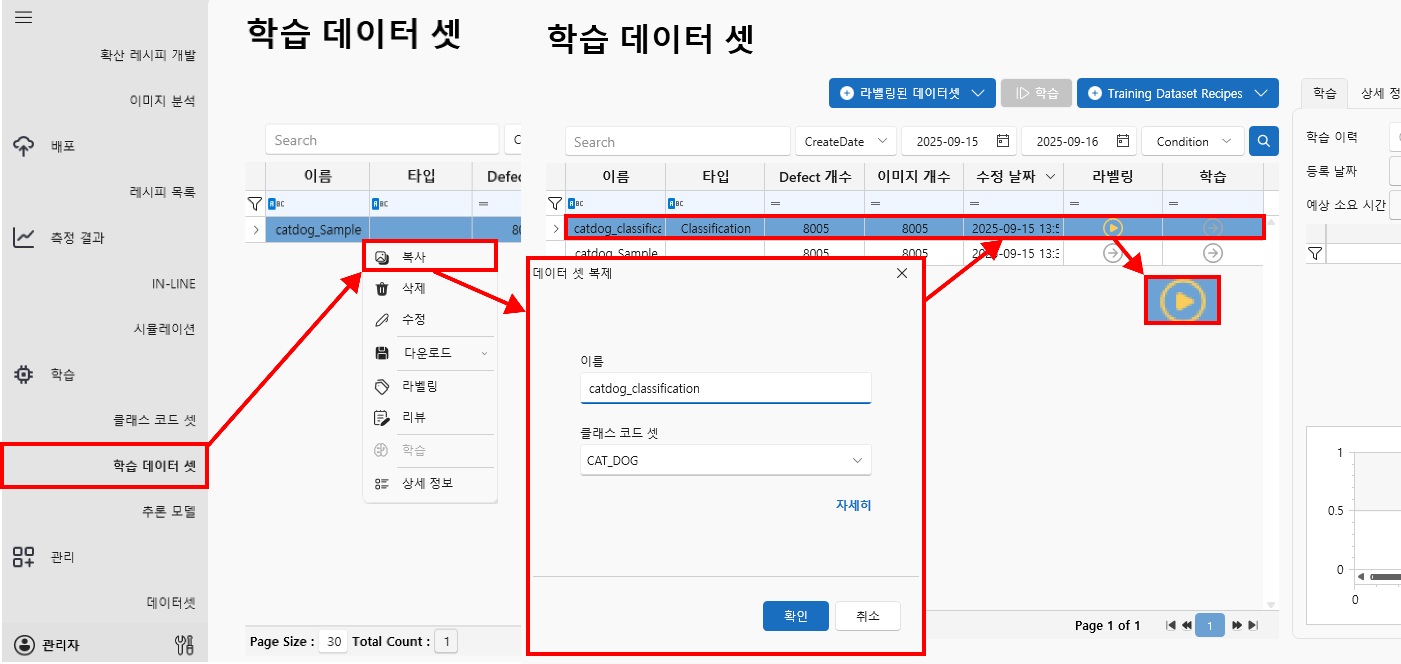Open the CreateDate filter dropdown
The height and width of the screenshot is (664, 1401).
click(845, 142)
